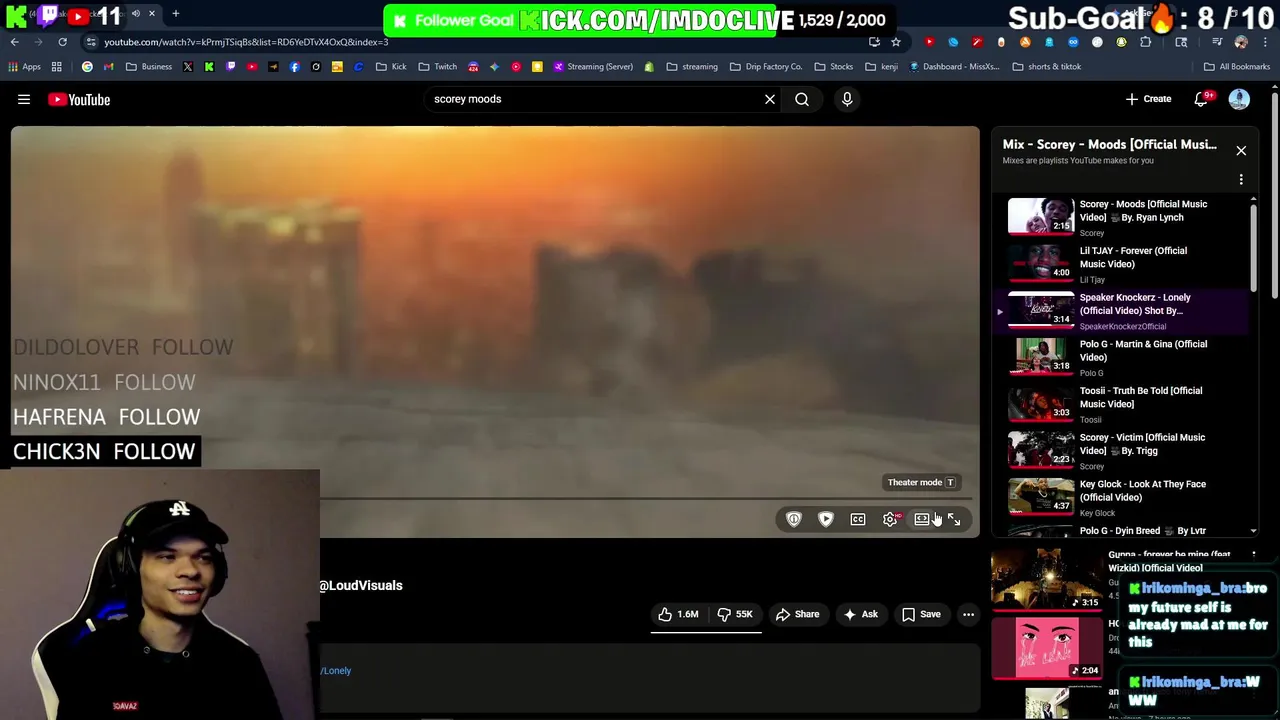1280x720 pixels.
Task: Open the Facebook bookmark icon
Action: (x=294, y=67)
